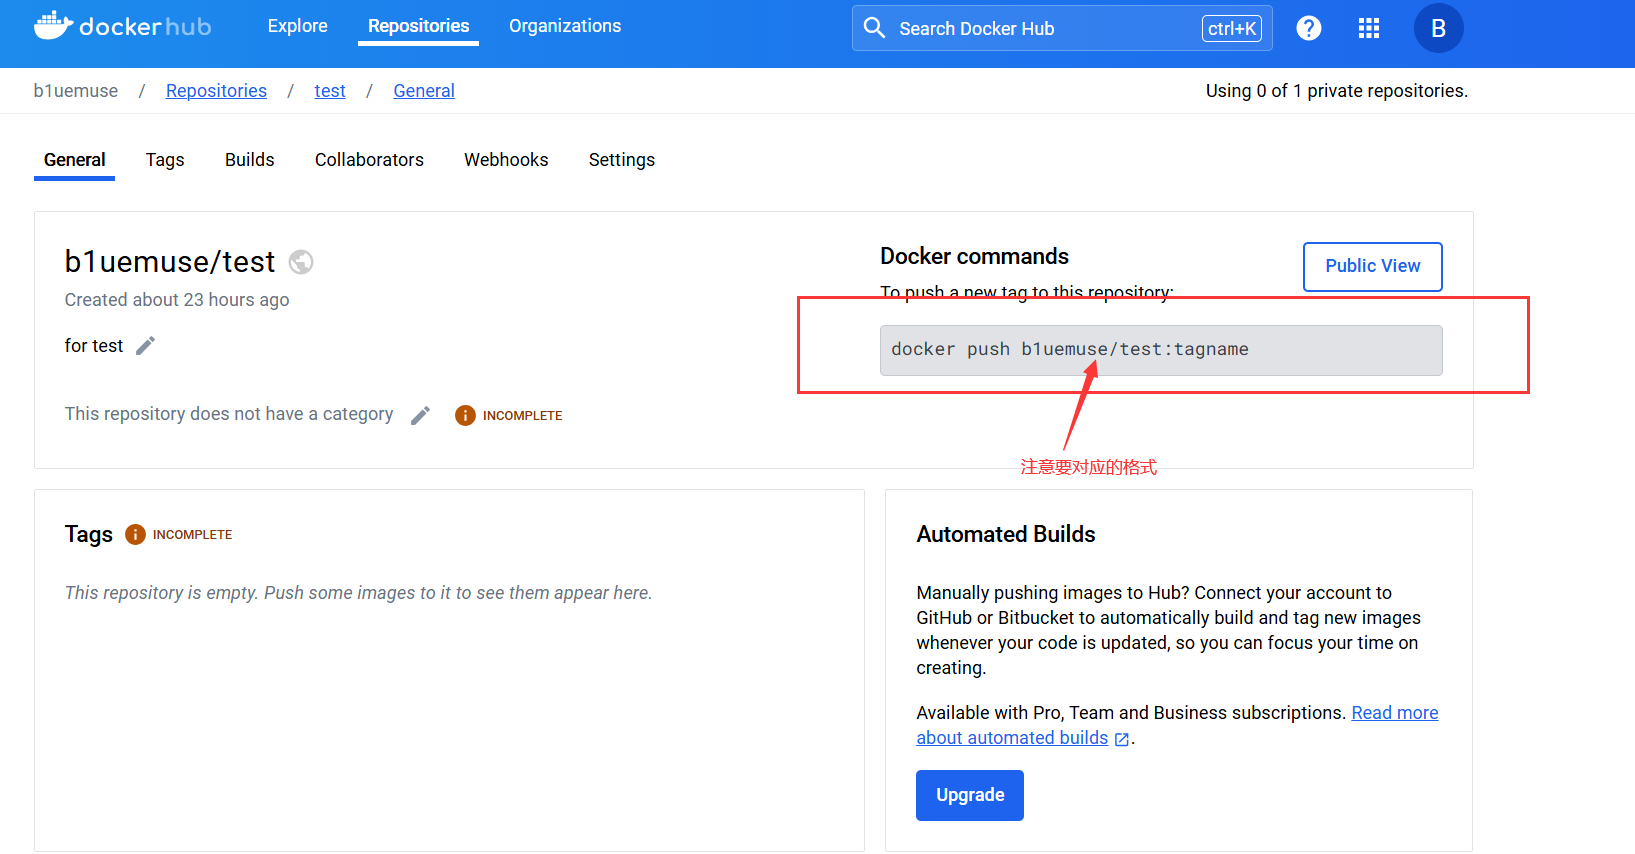The width and height of the screenshot is (1635, 854).
Task: Click the ctrl+K shortcut badge
Action: [x=1231, y=29]
